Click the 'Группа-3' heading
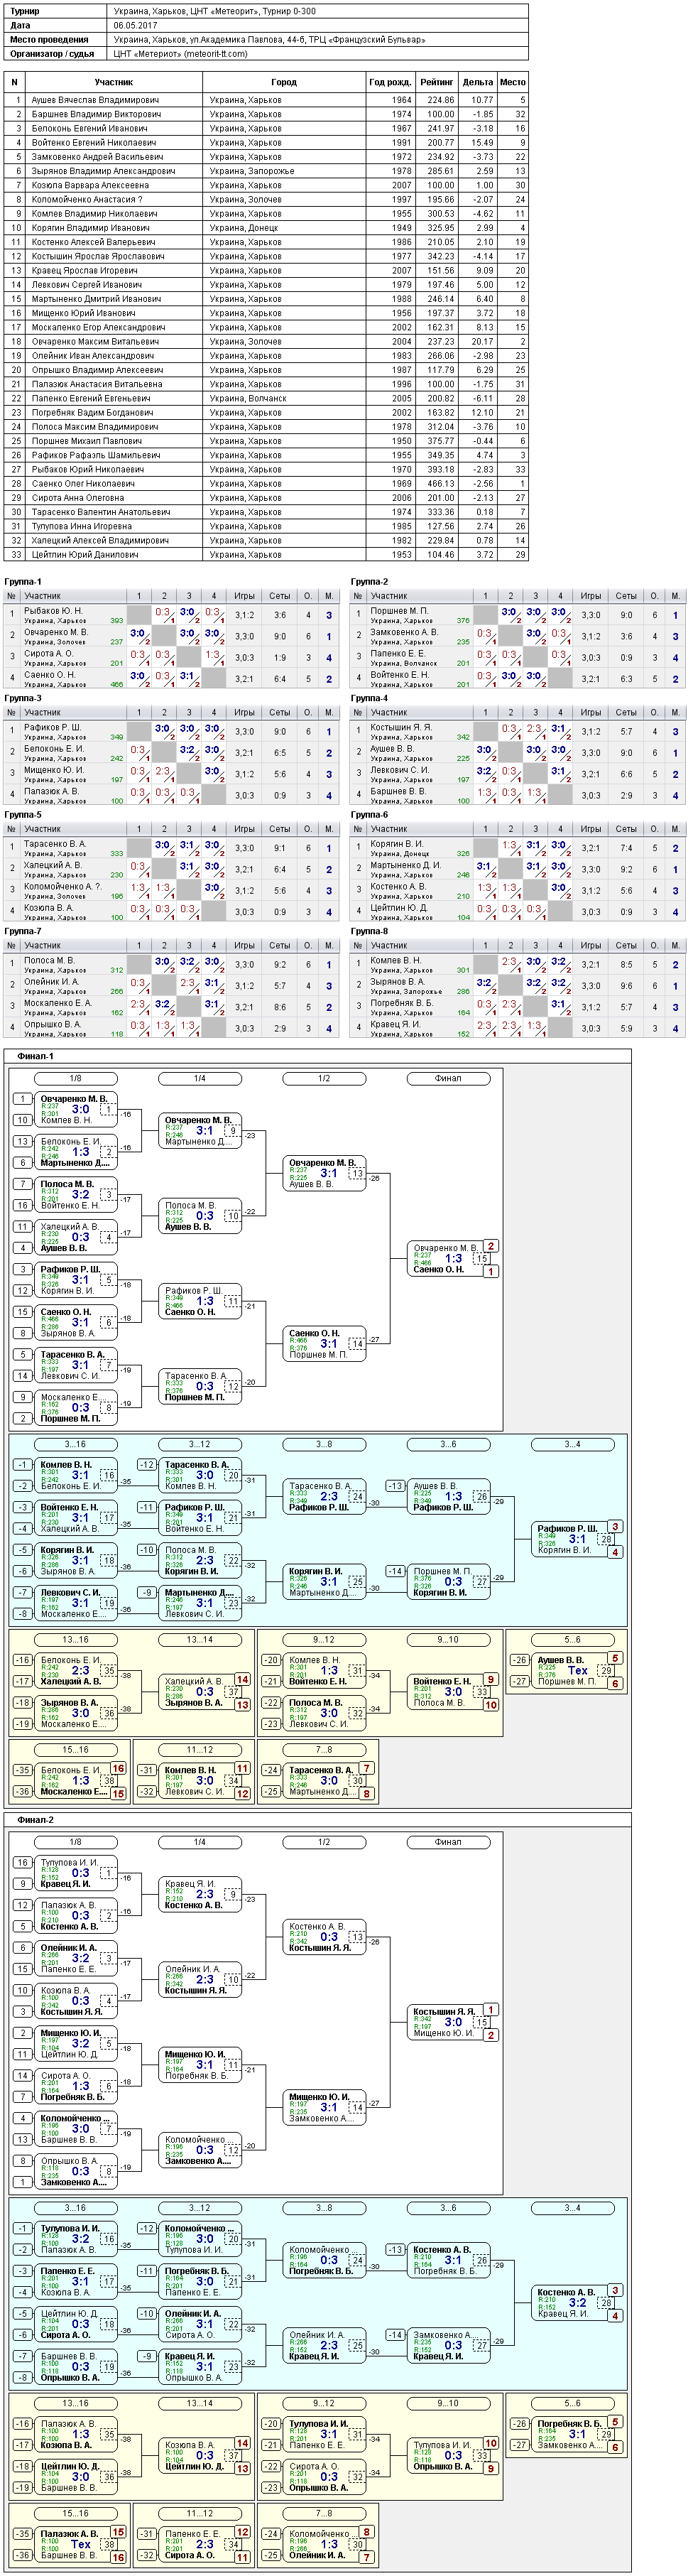This screenshot has width=693, height=2576. point(23,698)
